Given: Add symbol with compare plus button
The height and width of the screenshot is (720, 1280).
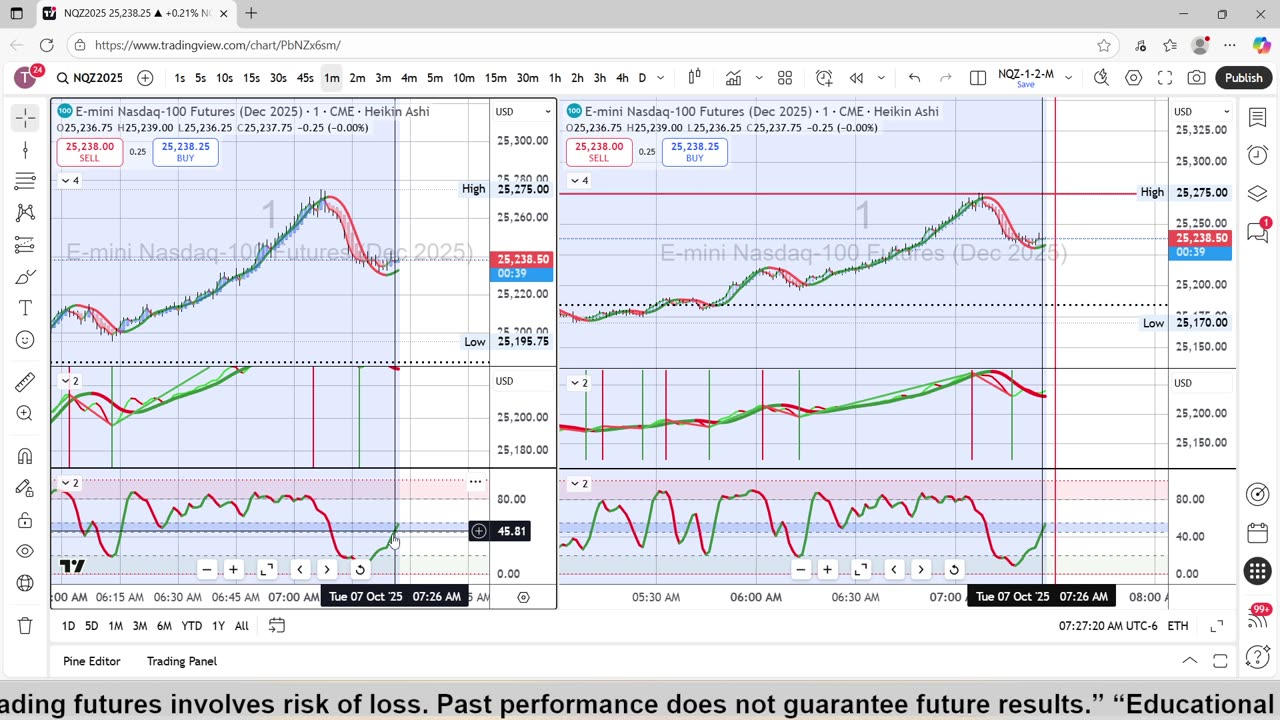Looking at the screenshot, I should click(x=145, y=78).
